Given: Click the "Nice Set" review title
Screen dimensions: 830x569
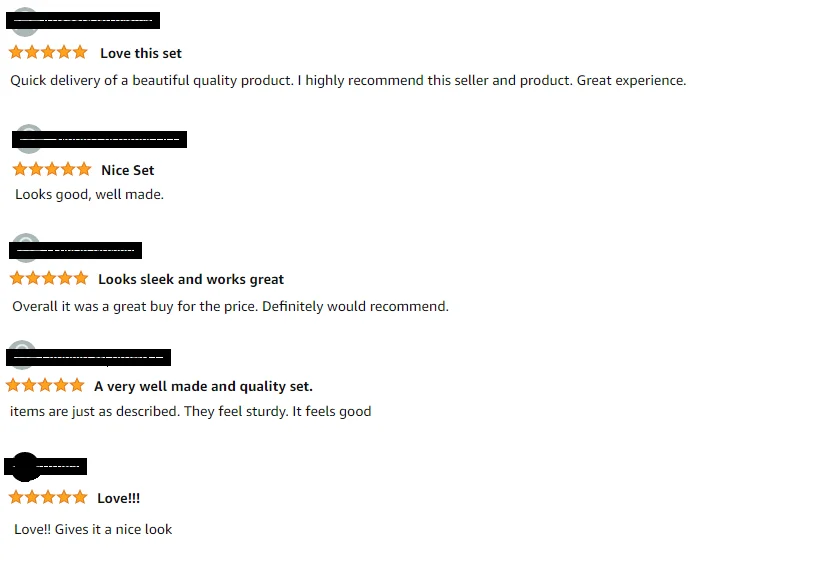Looking at the screenshot, I should click(x=128, y=170).
